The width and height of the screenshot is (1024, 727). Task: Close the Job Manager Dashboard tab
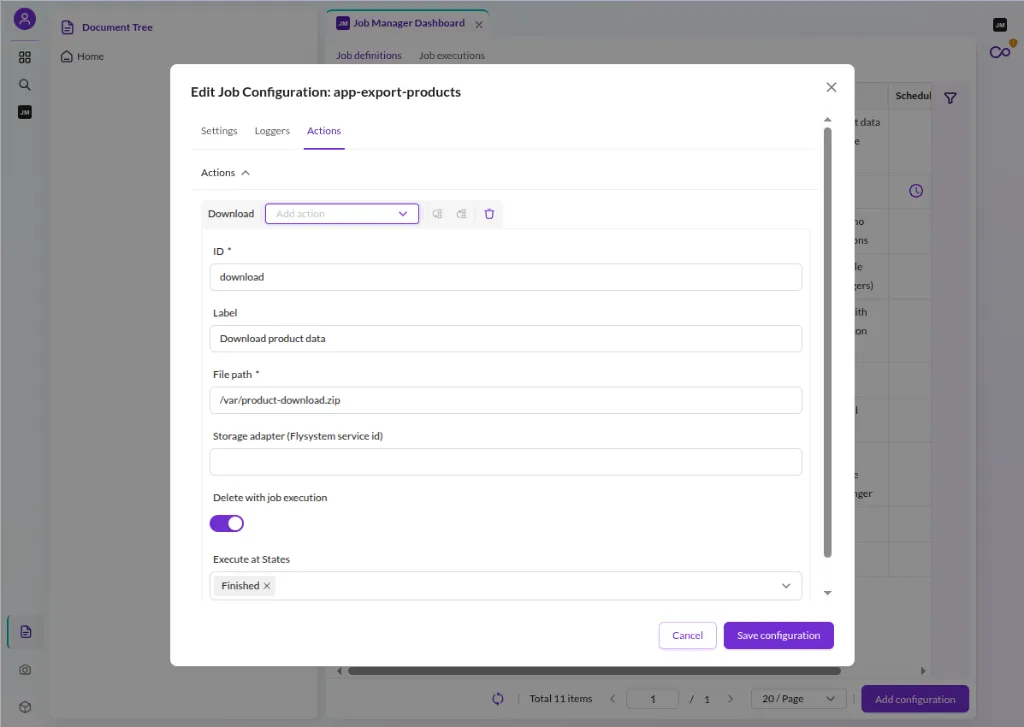tap(479, 24)
